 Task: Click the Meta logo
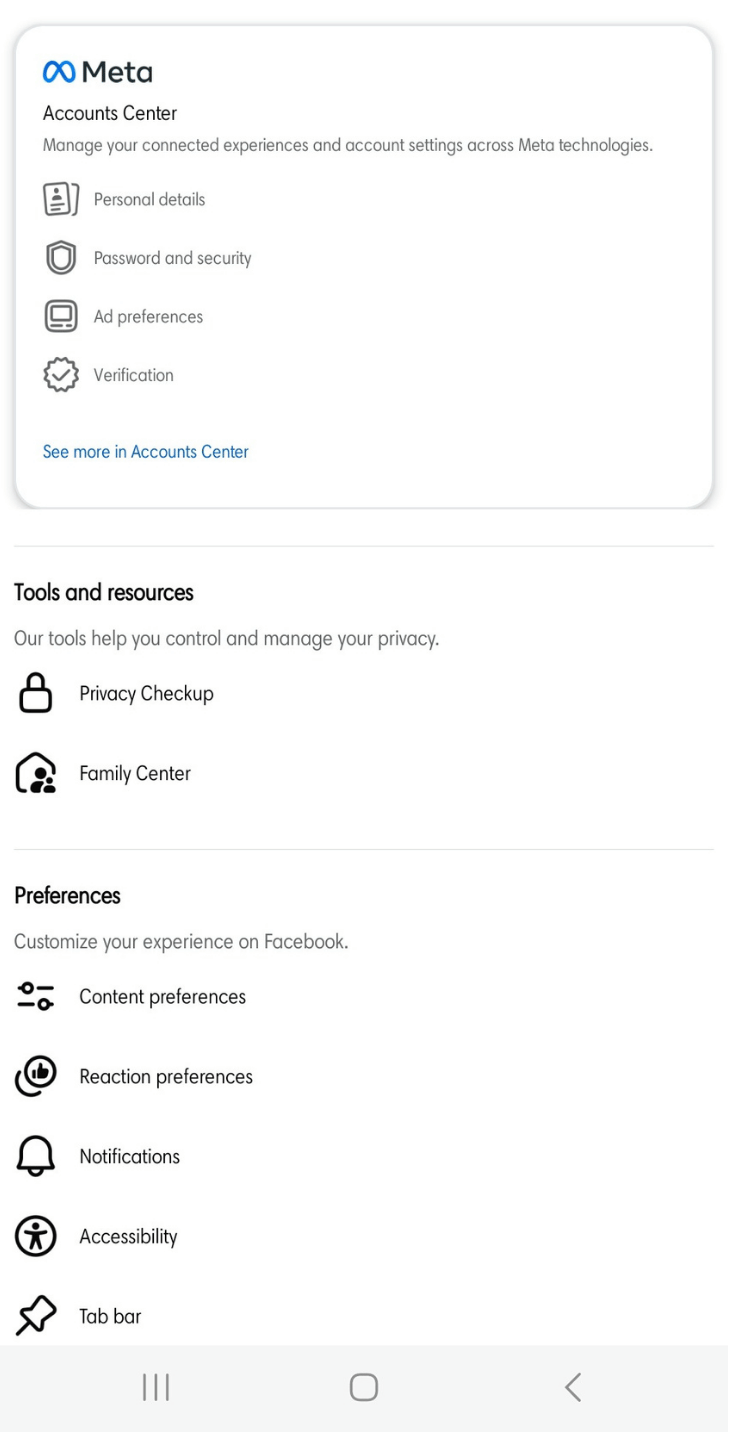click(97, 72)
